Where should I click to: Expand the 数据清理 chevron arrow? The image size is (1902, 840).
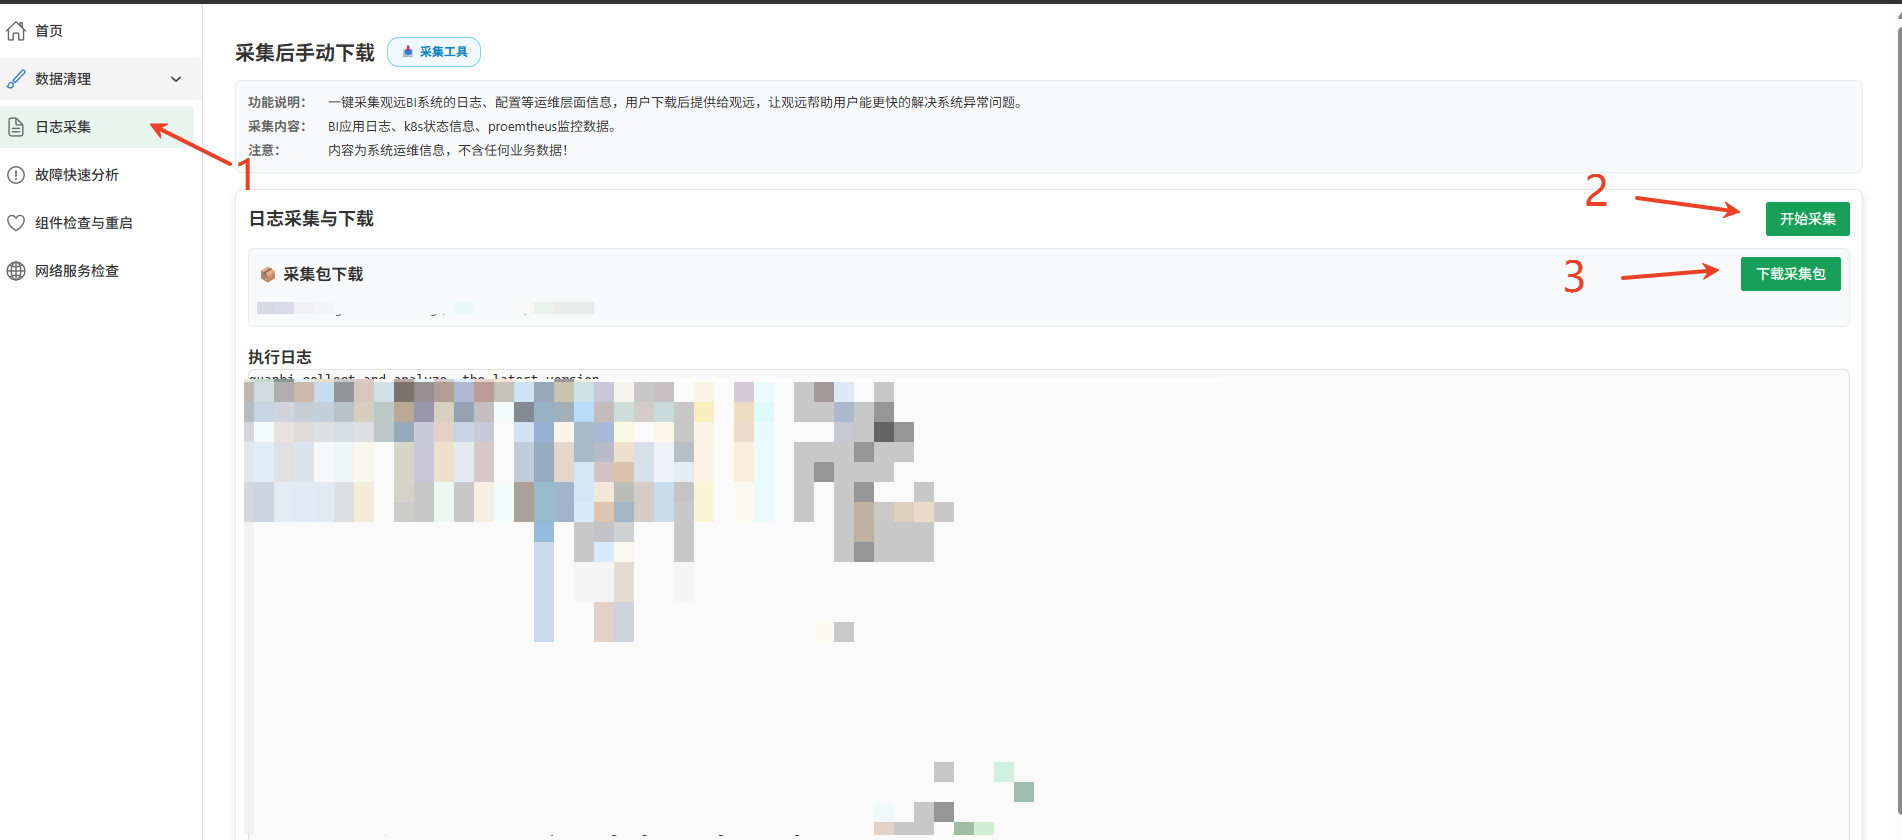click(176, 79)
